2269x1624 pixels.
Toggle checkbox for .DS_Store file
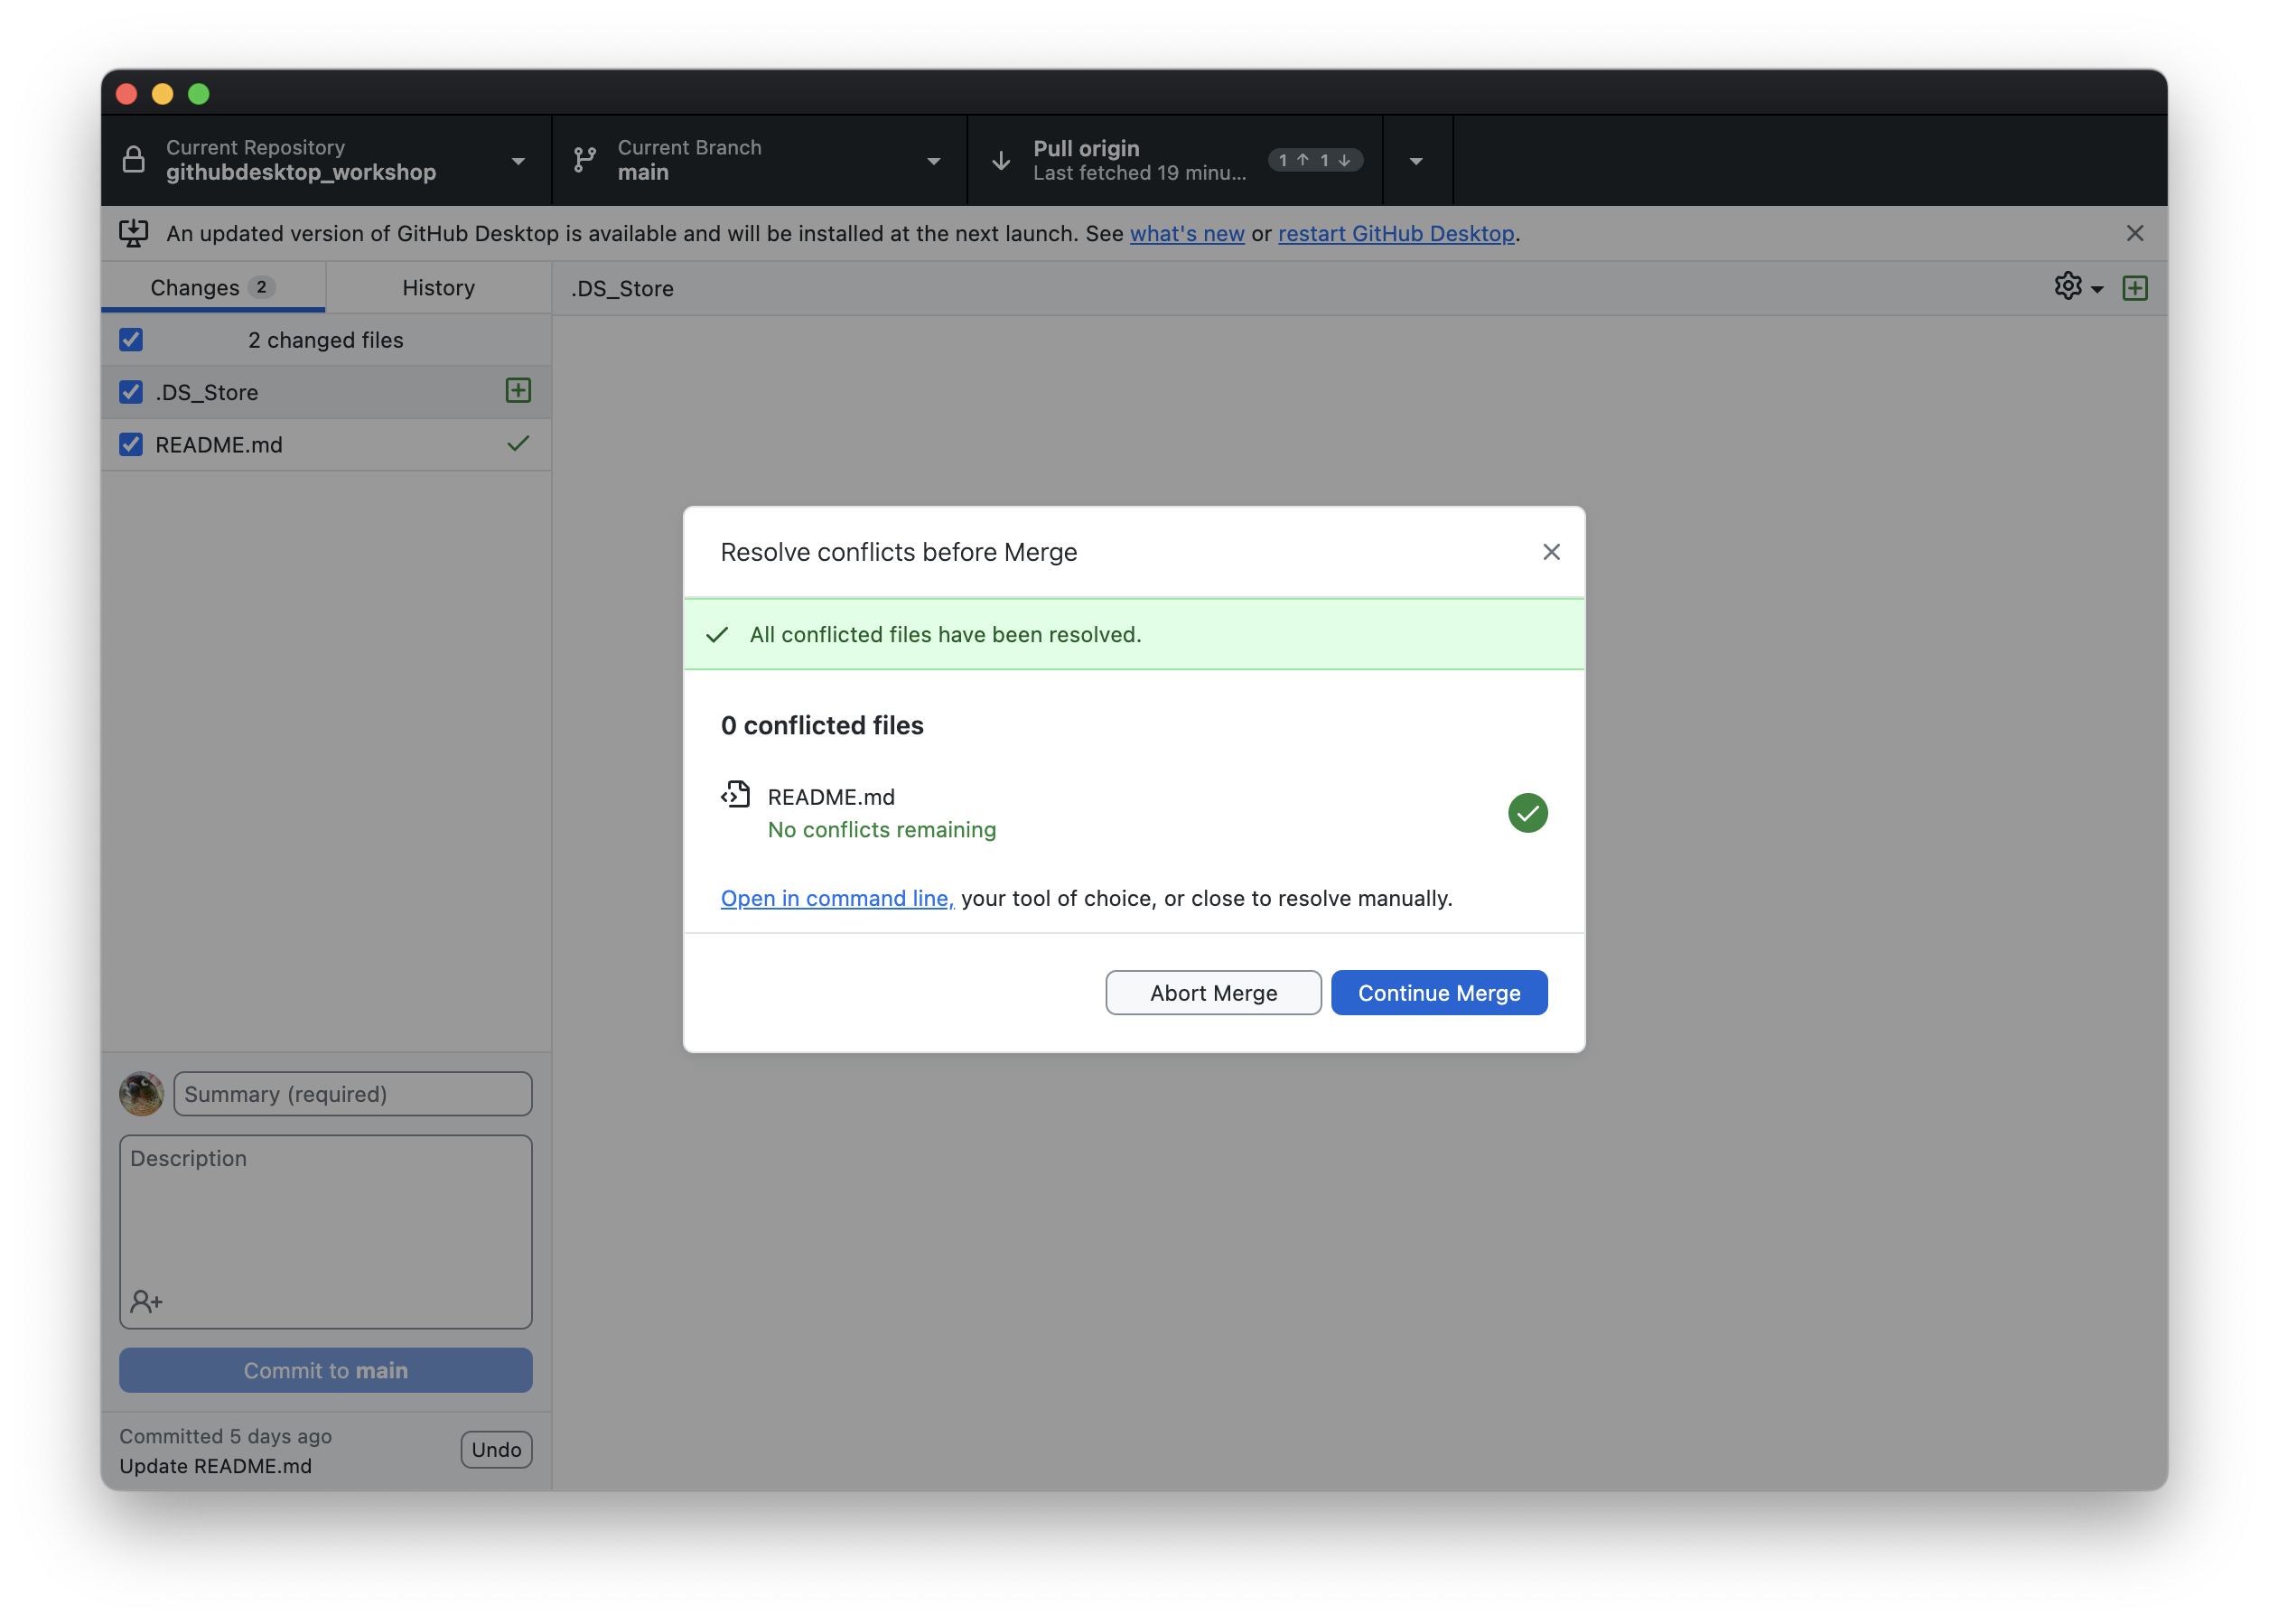(132, 390)
